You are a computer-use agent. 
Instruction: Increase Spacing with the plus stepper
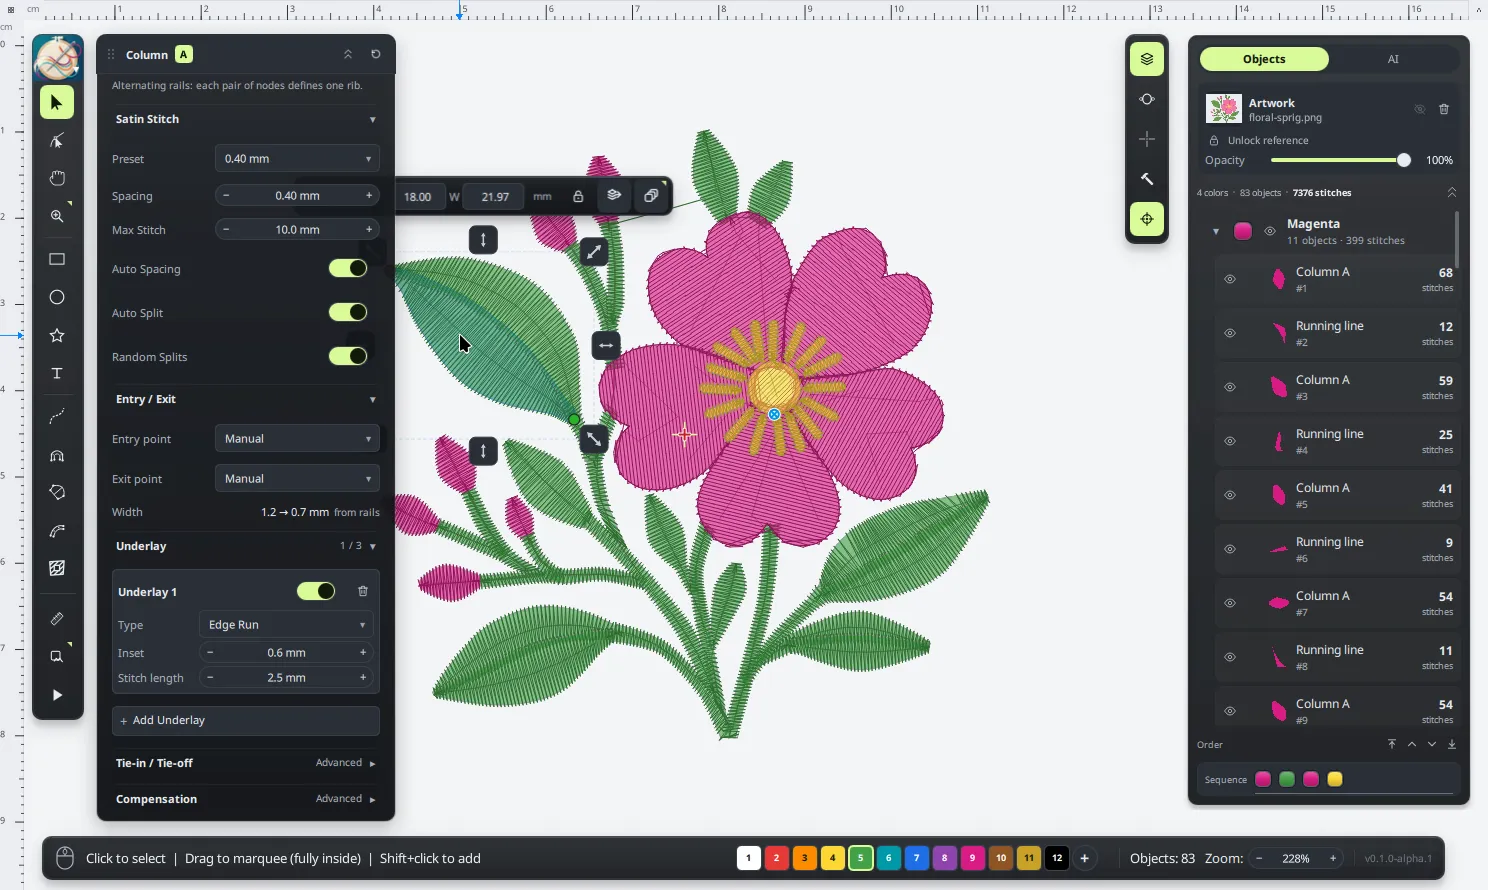[369, 196]
